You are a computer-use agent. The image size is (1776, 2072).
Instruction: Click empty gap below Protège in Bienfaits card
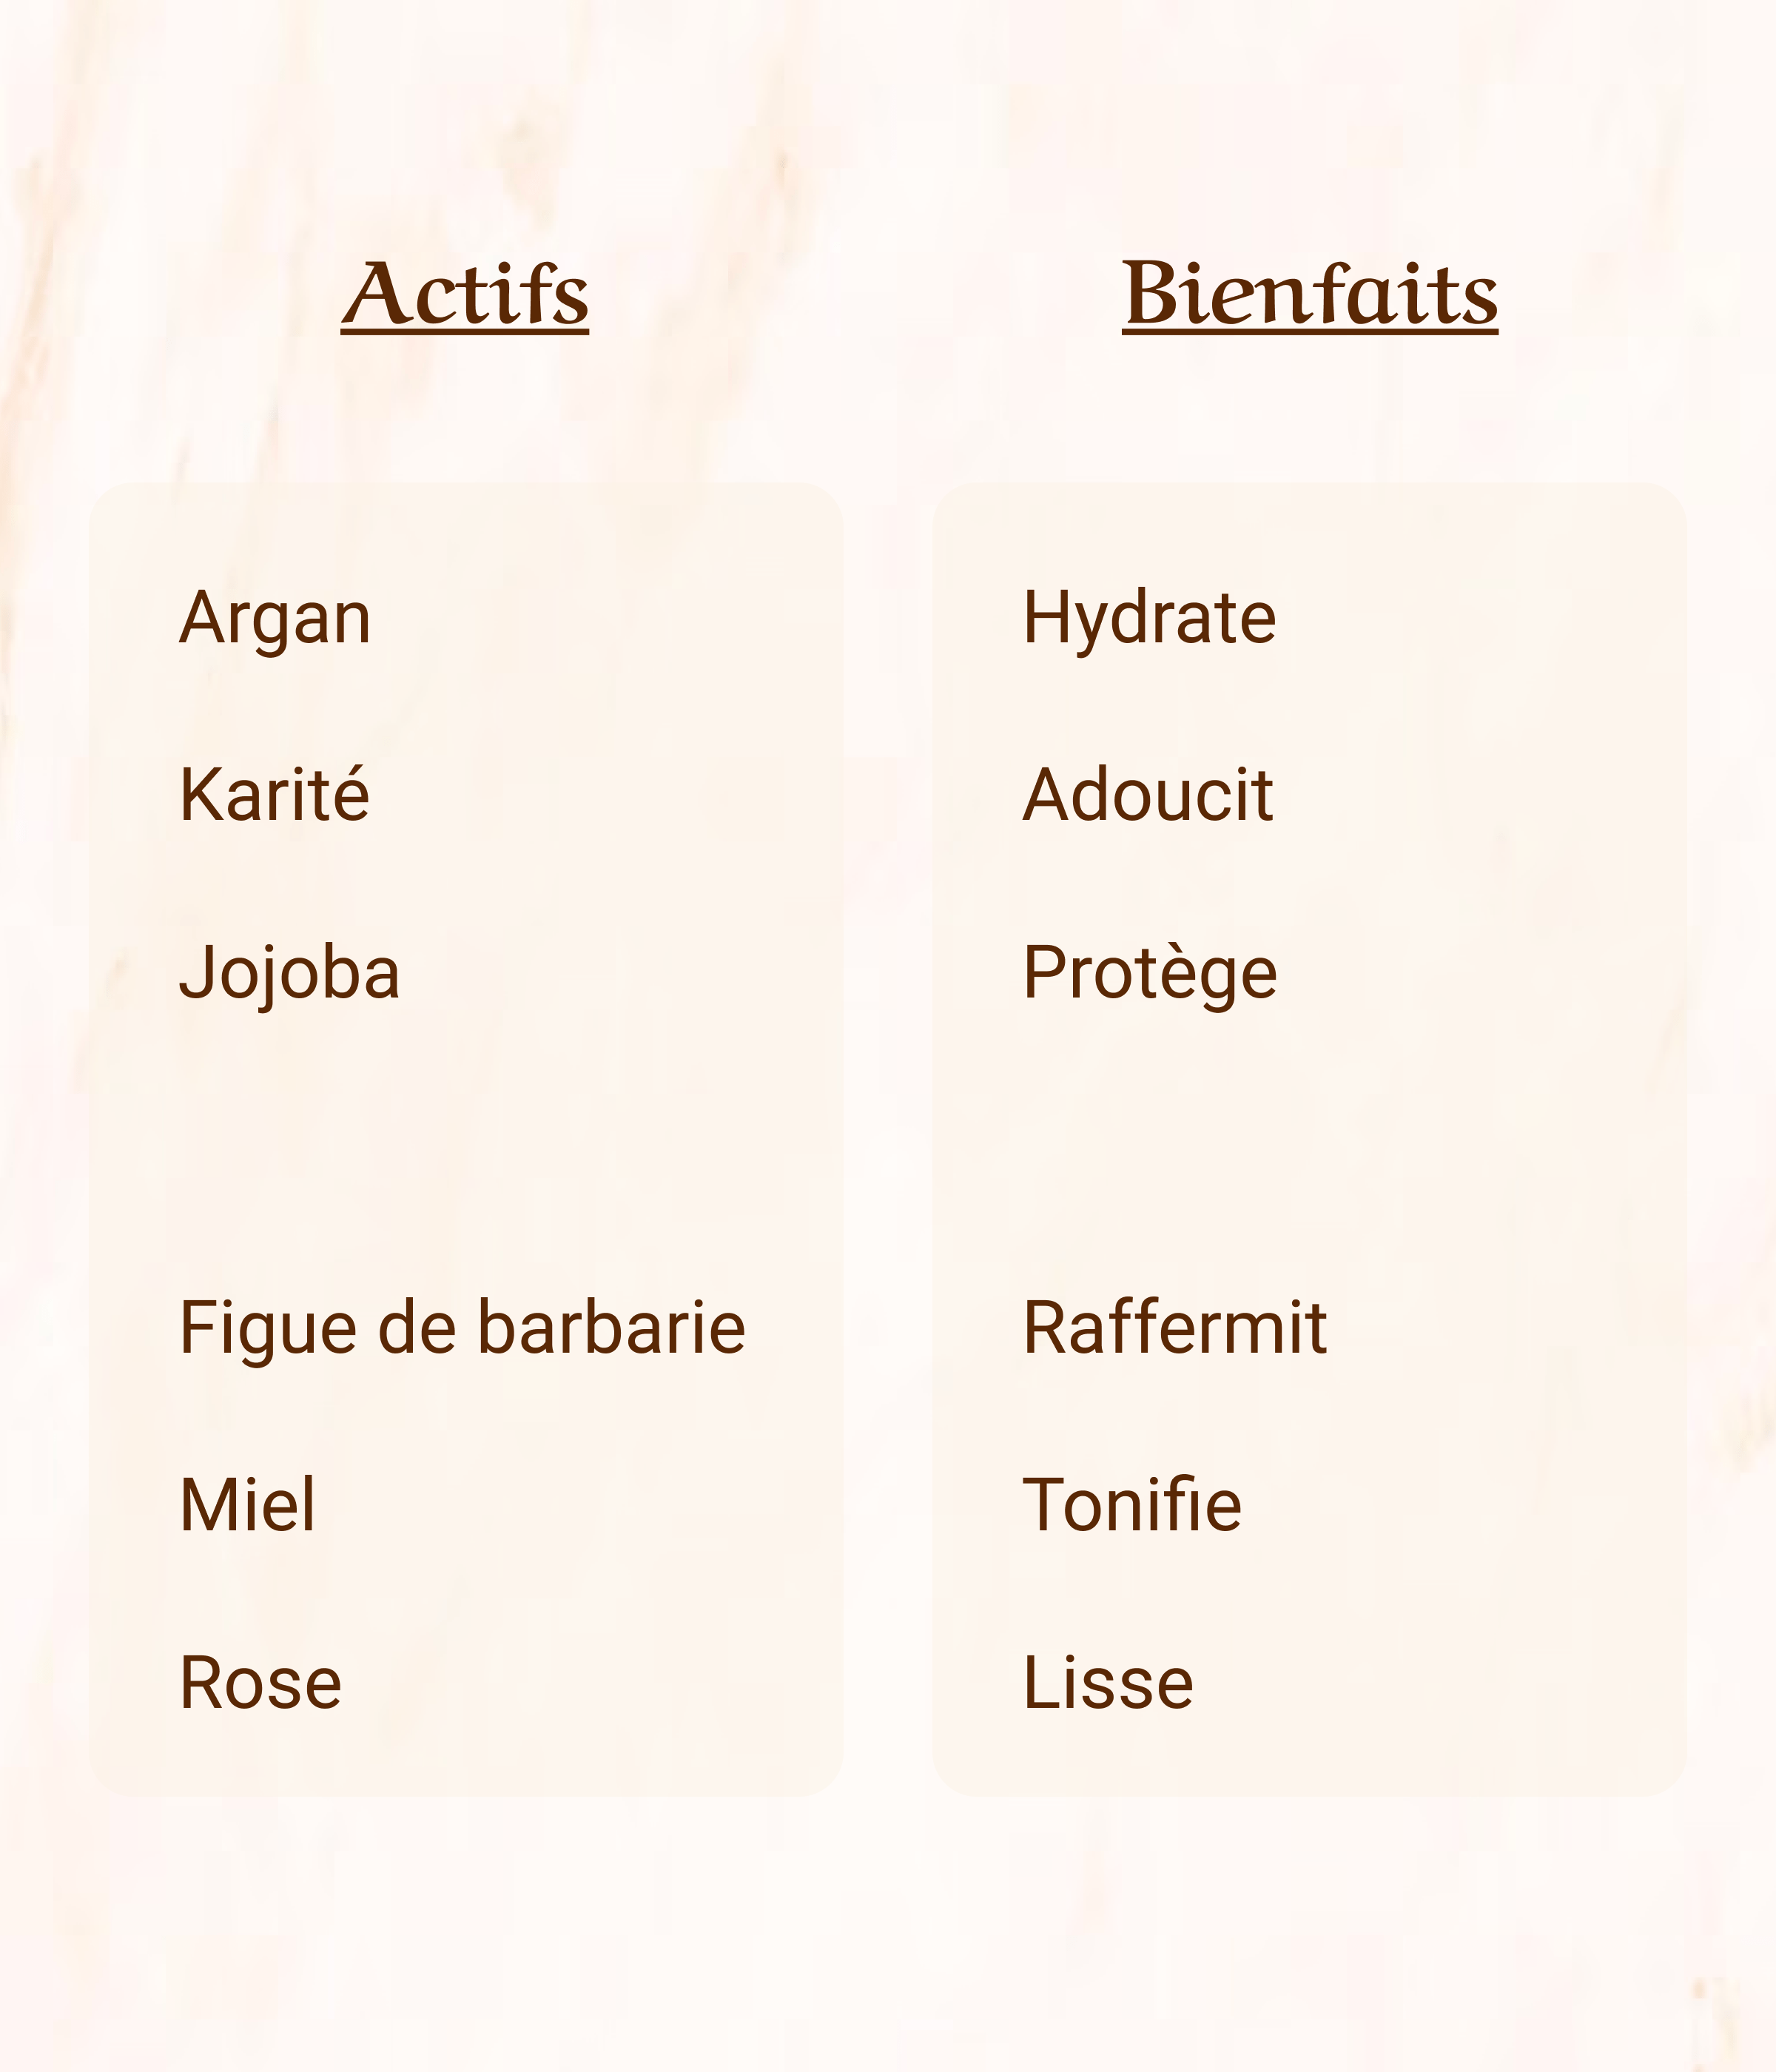tap(1309, 1150)
